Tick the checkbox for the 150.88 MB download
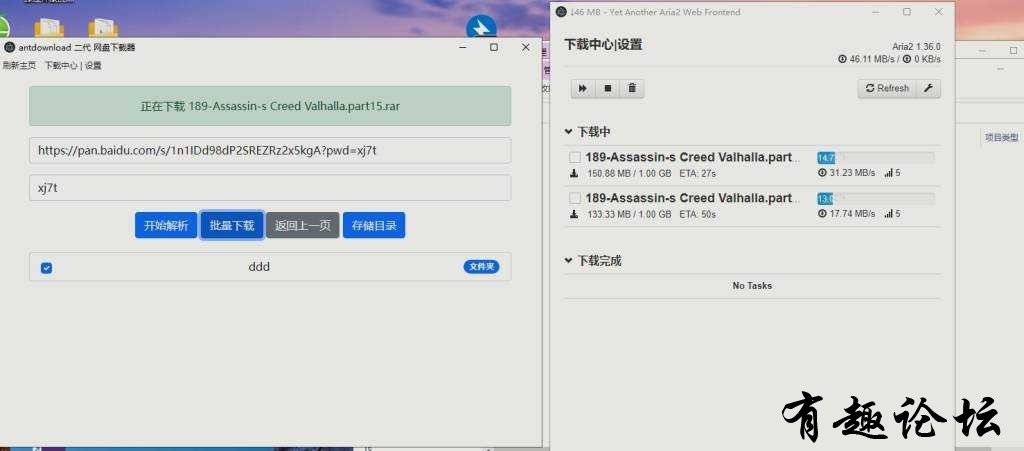Screen dimensions: 1024x451 click(575, 157)
